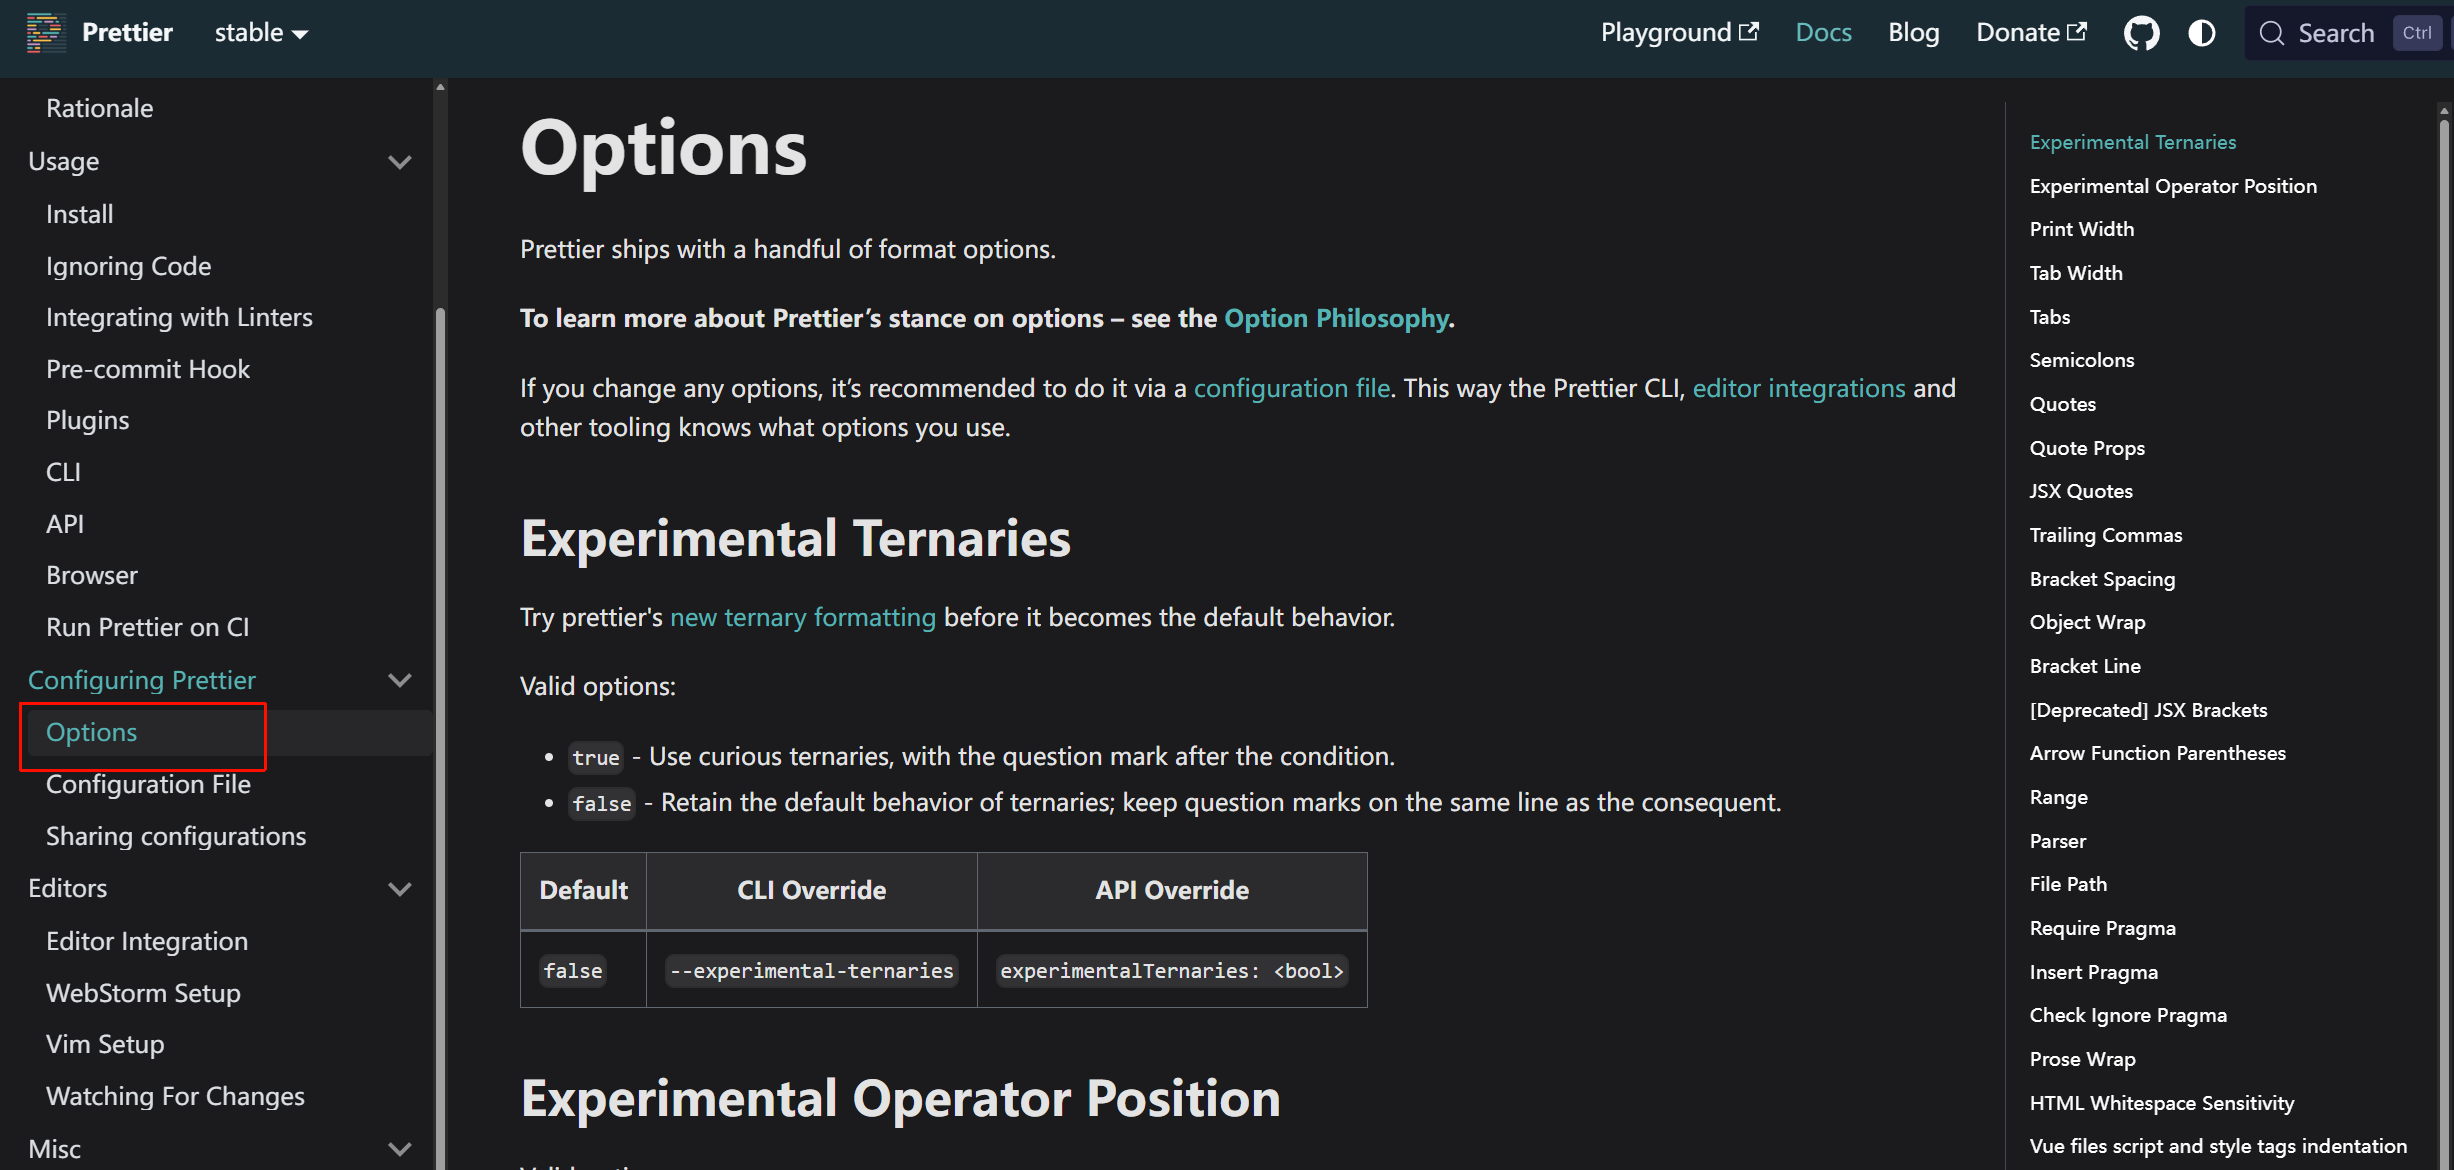Click the search magnifier icon
Image resolution: width=2454 pixels, height=1170 pixels.
coord(2271,33)
